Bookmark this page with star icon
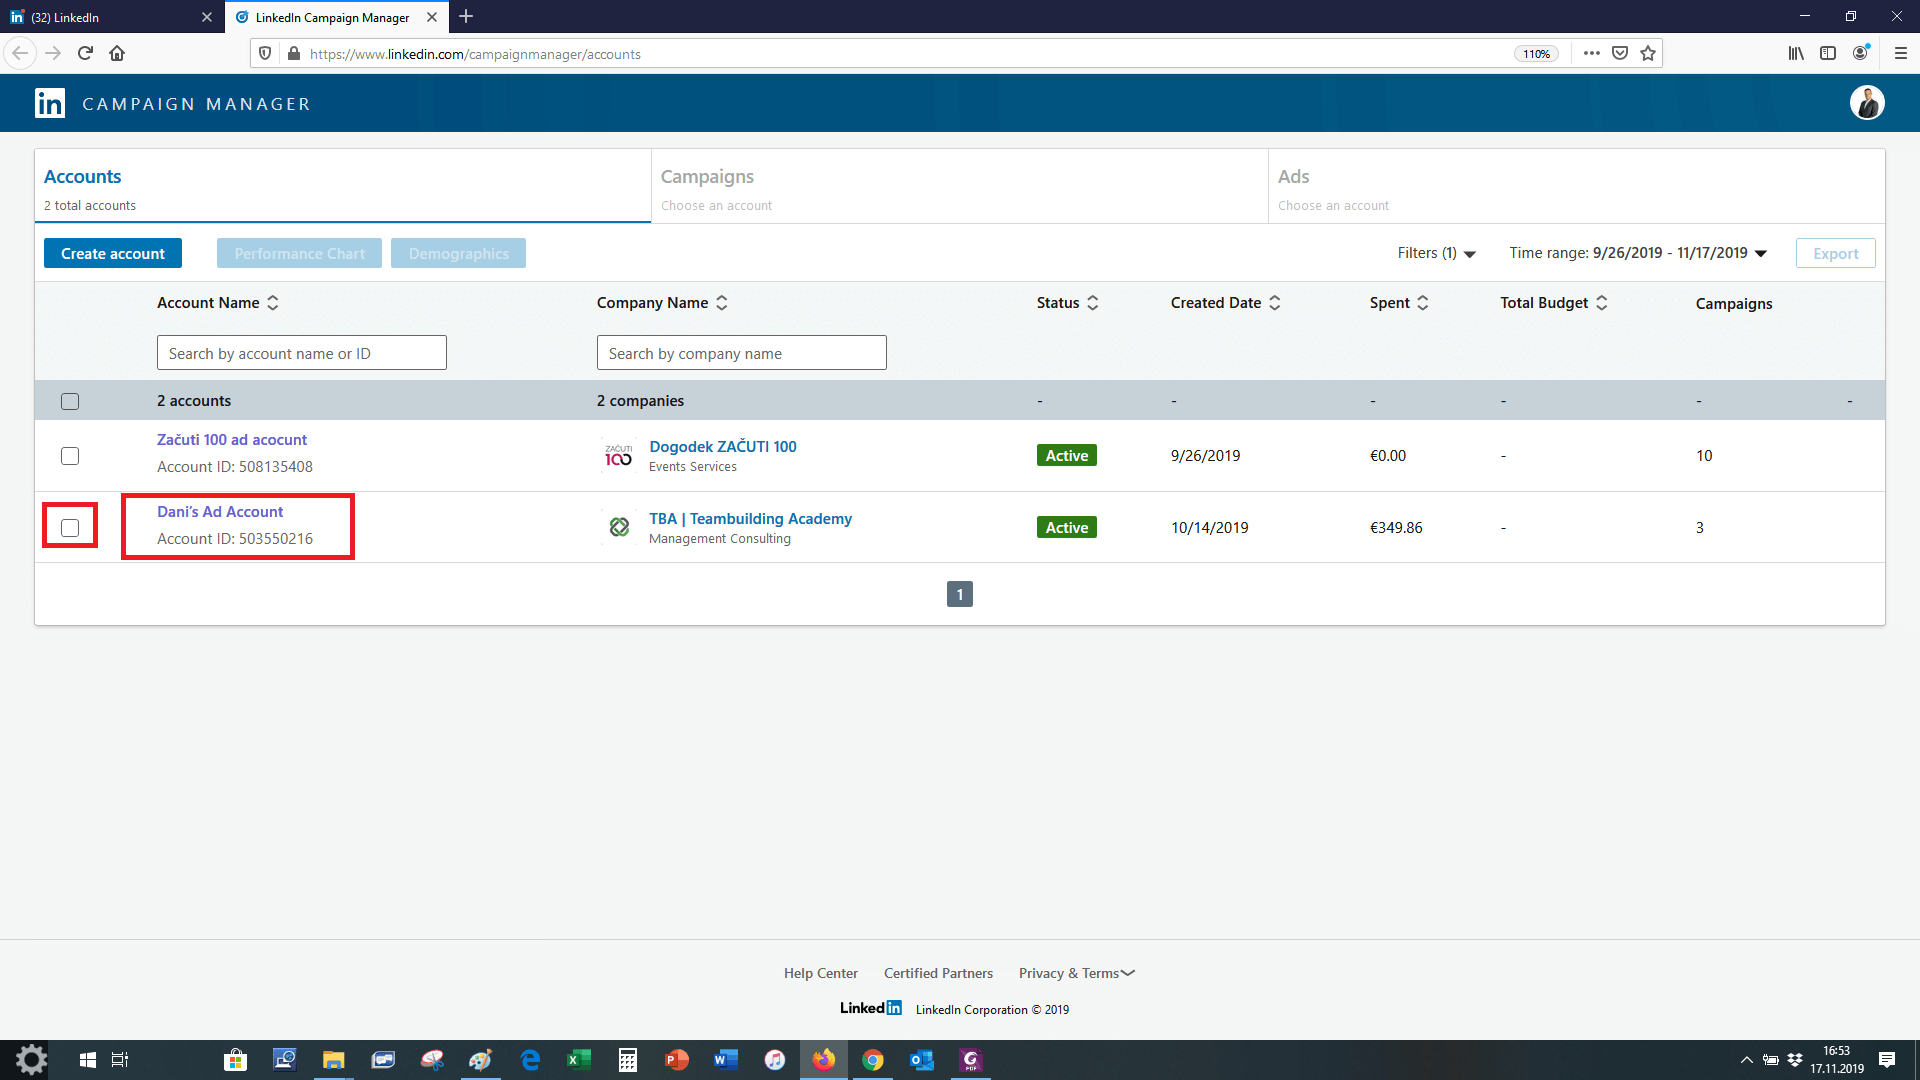1920x1080 pixels. point(1648,54)
